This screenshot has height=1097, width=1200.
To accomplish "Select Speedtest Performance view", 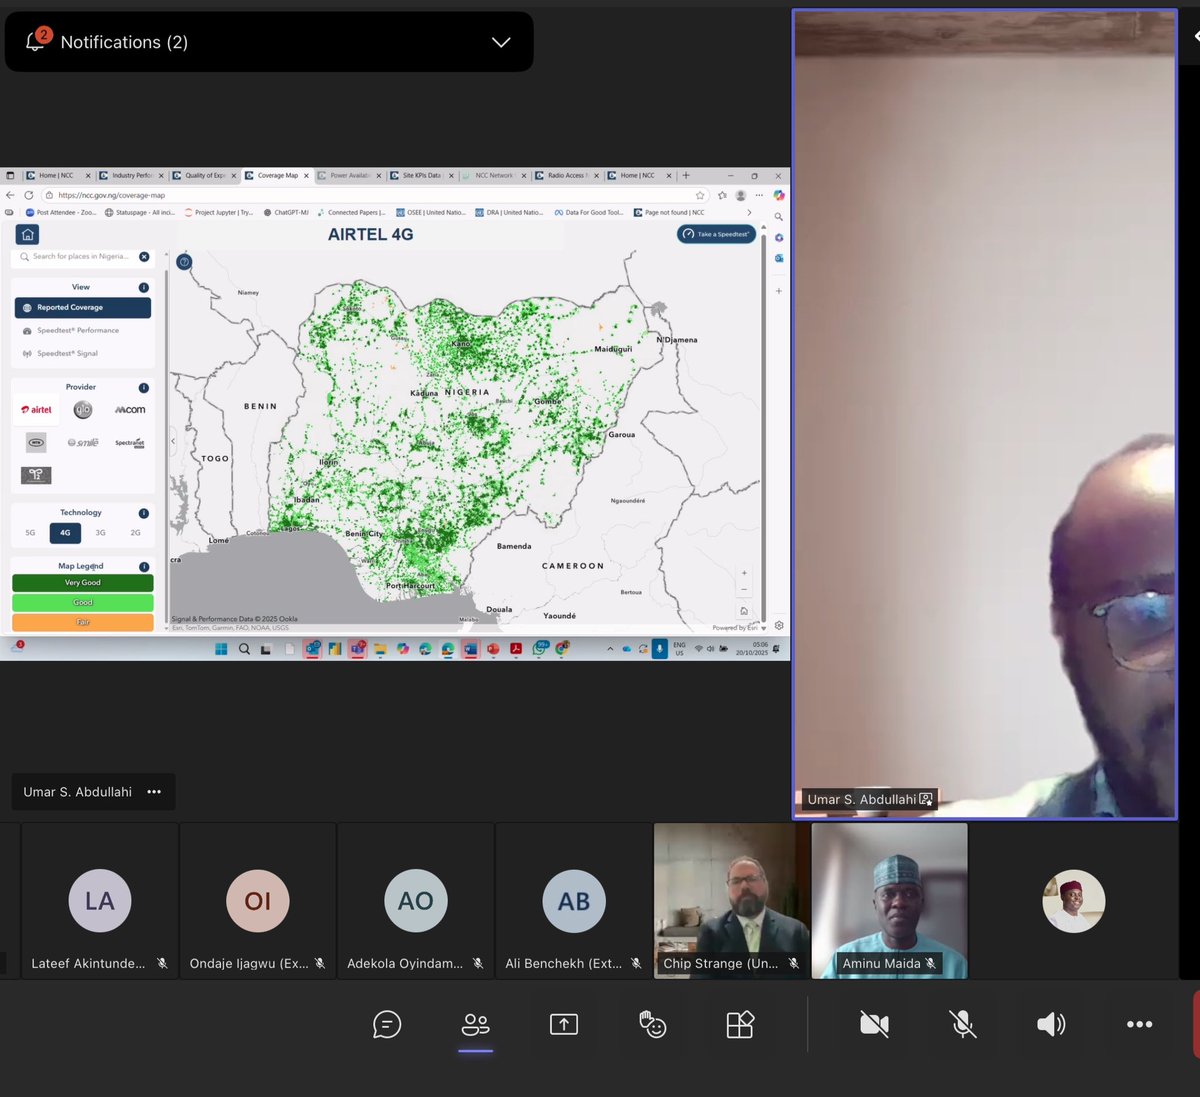I will (x=83, y=331).
